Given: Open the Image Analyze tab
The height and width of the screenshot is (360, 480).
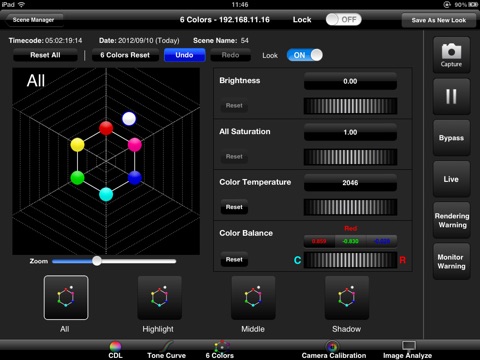Looking at the screenshot, I should pos(407,350).
